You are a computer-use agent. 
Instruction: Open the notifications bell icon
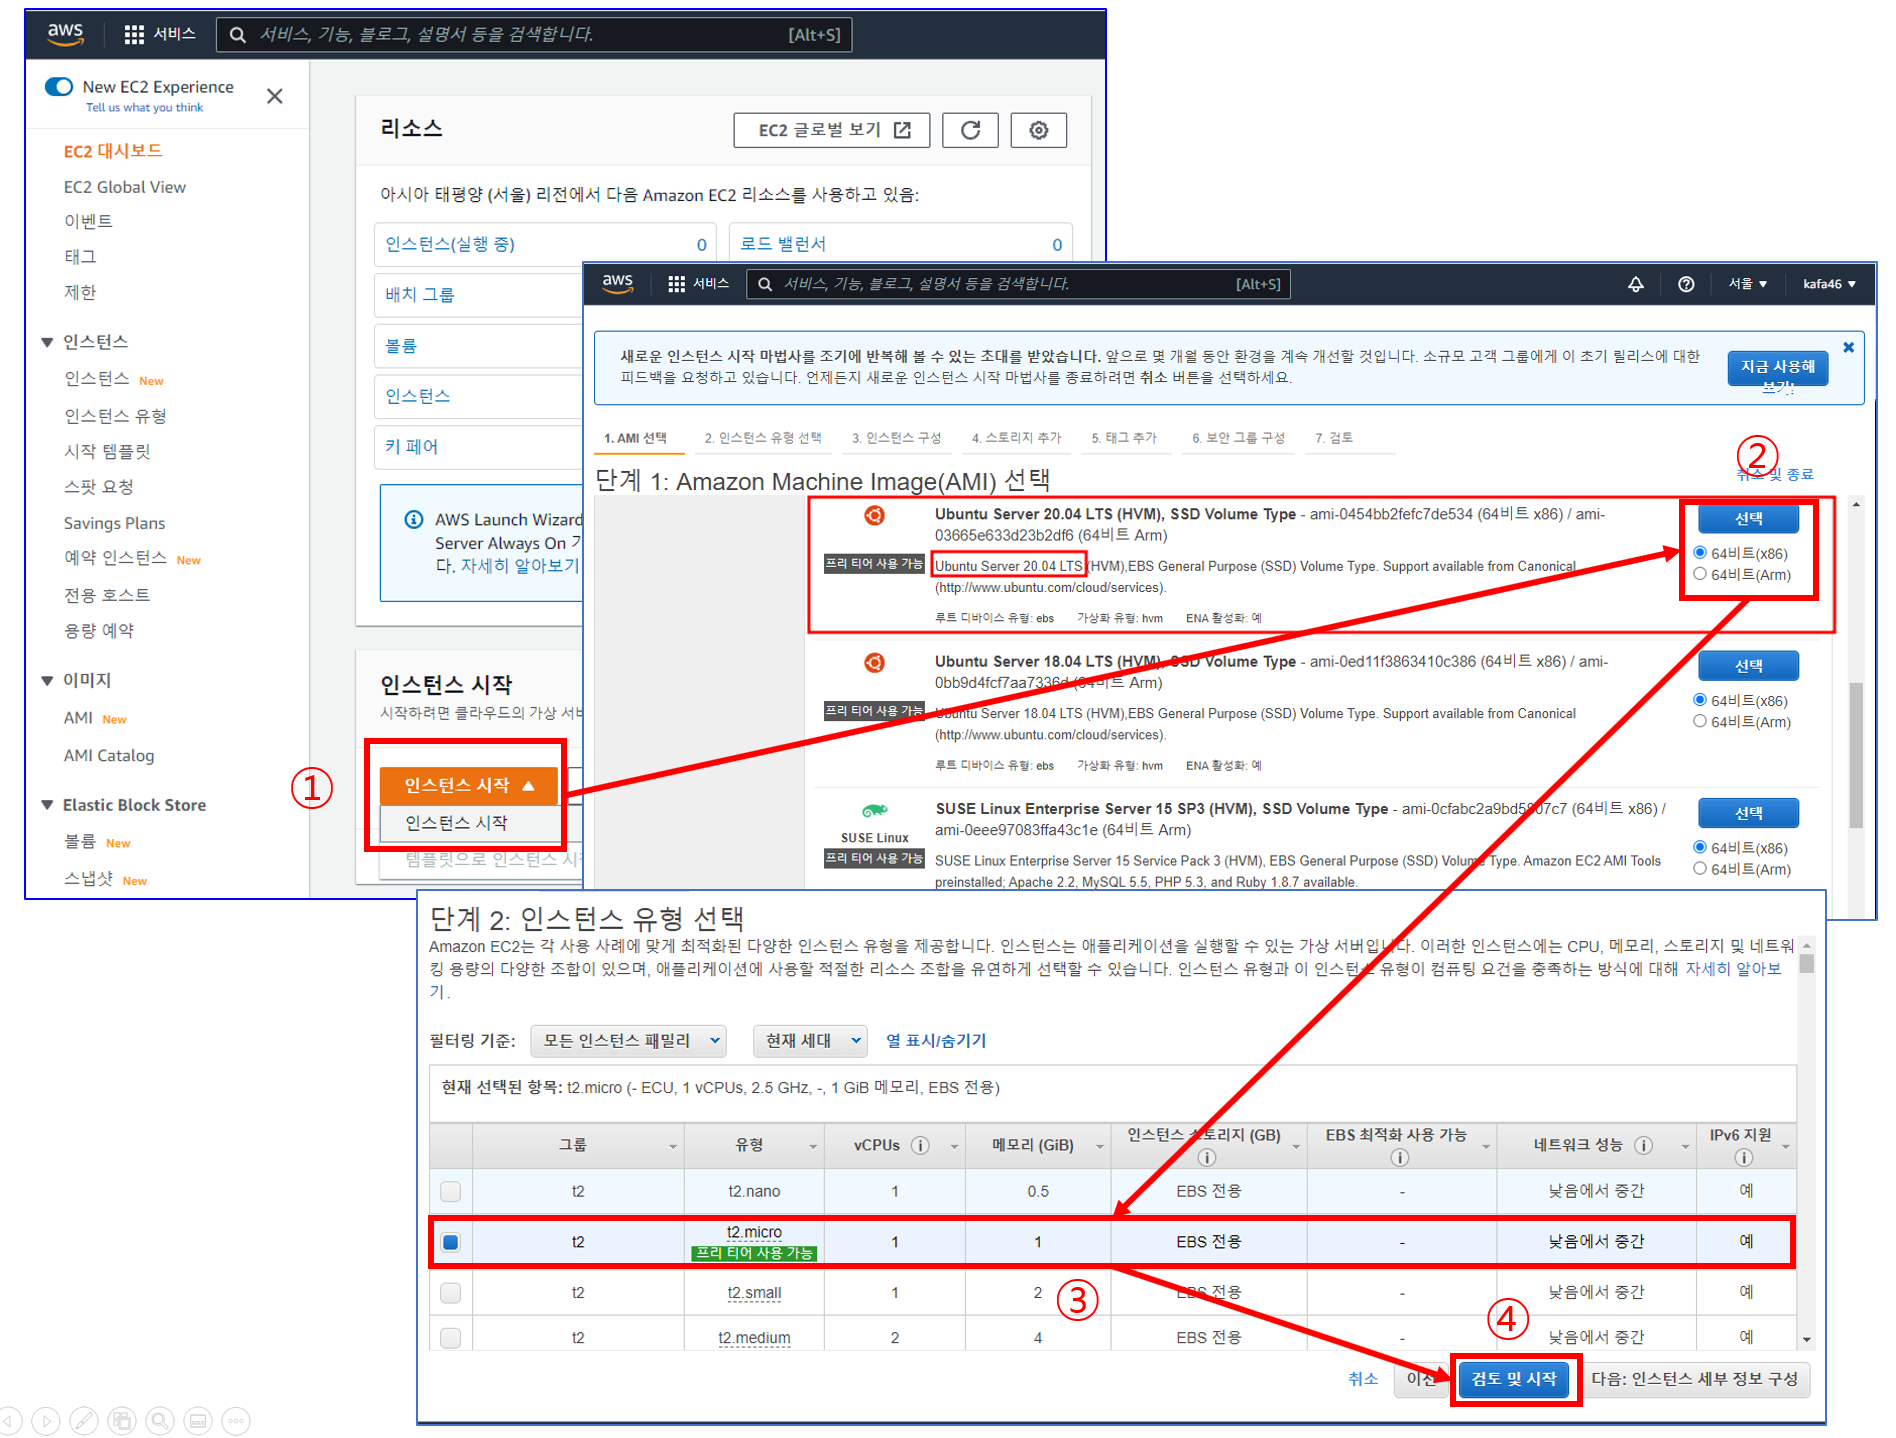[x=1636, y=284]
